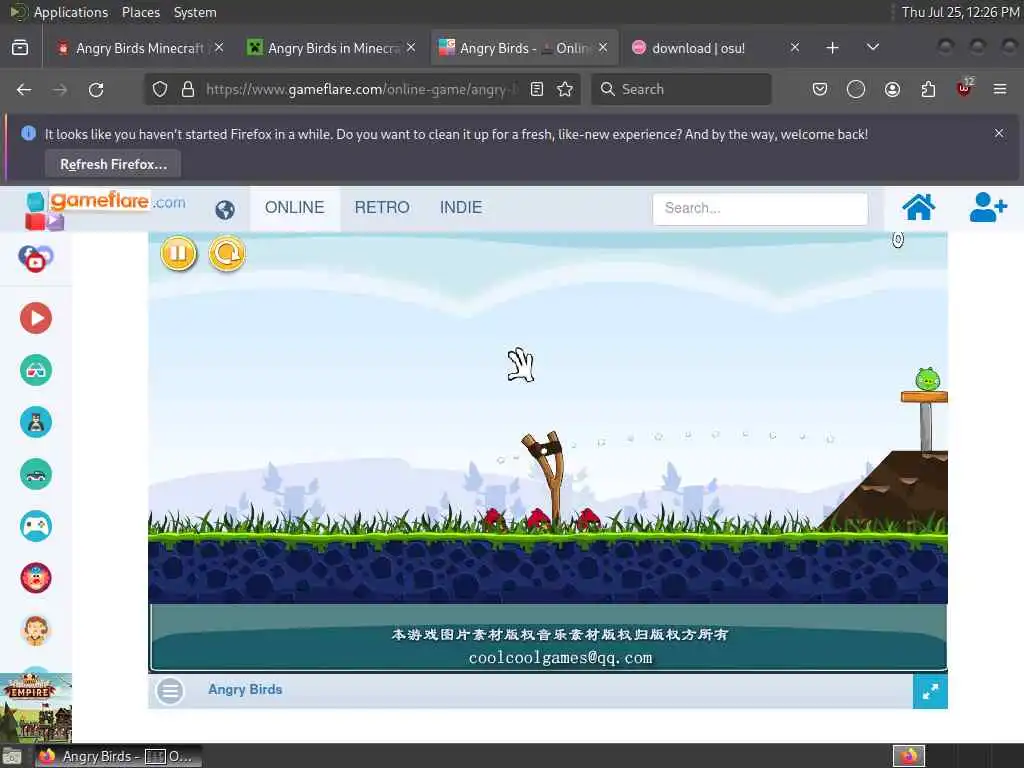The width and height of the screenshot is (1024, 768).
Task: Open the game menu hamburger icon
Action: [x=170, y=691]
